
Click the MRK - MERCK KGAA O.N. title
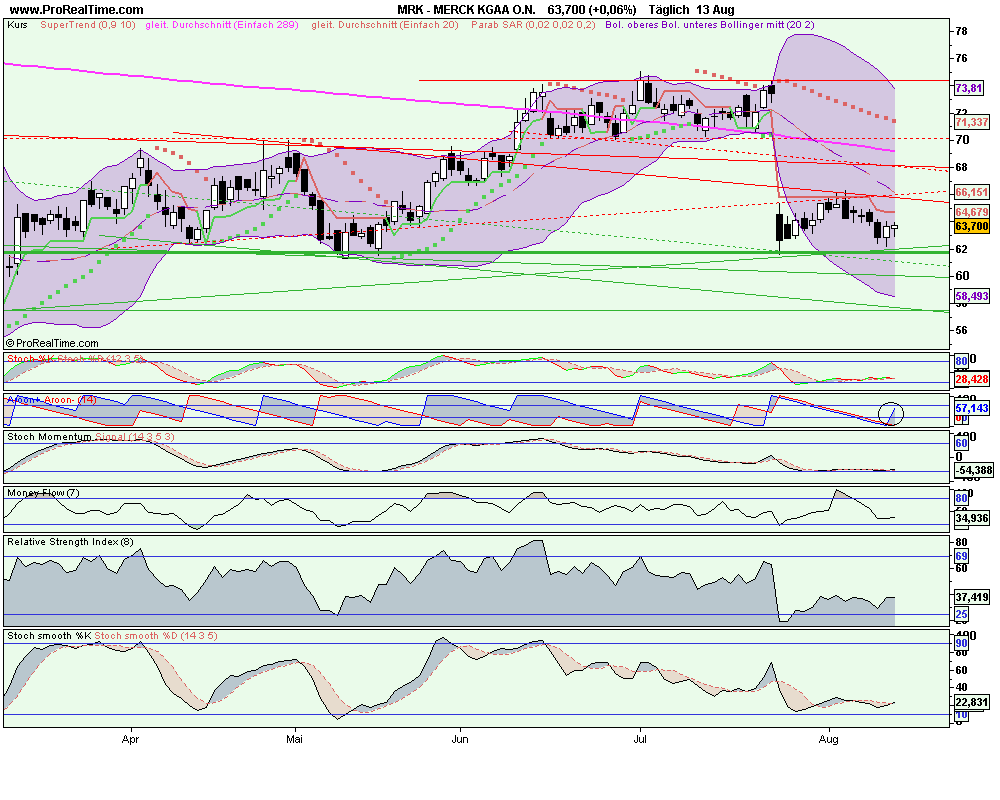[466, 10]
